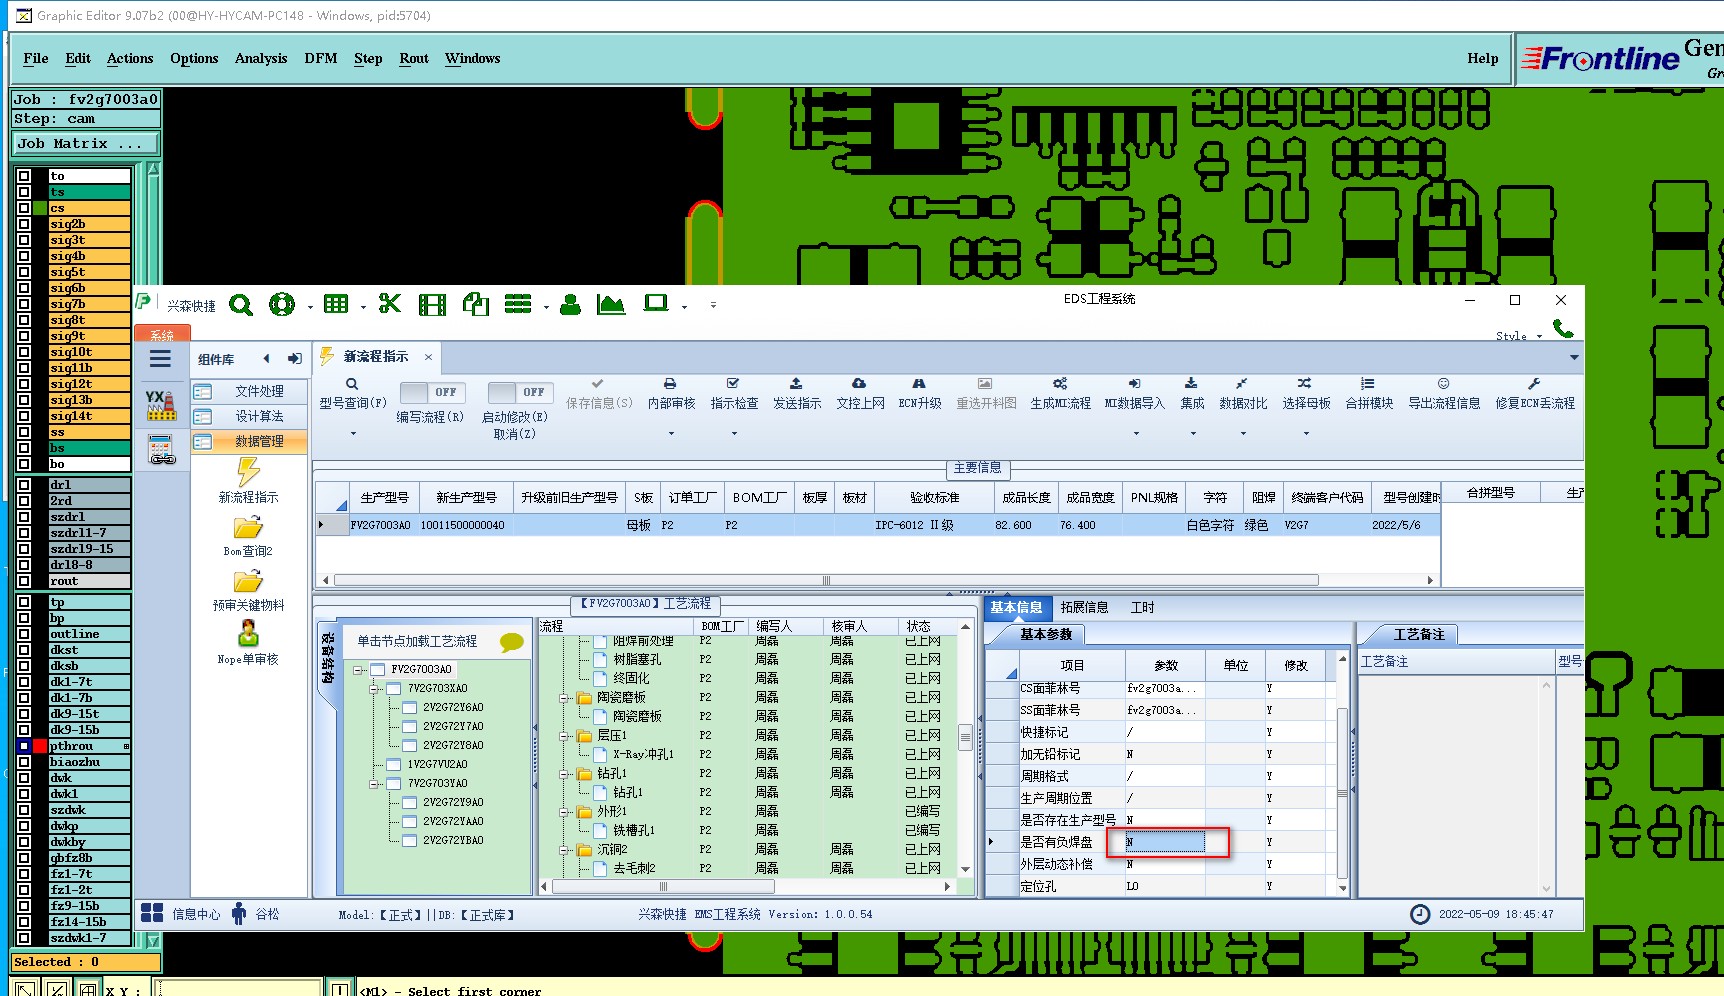Open Analysis menu in Graphic Editor
1724x996 pixels.
coord(261,58)
